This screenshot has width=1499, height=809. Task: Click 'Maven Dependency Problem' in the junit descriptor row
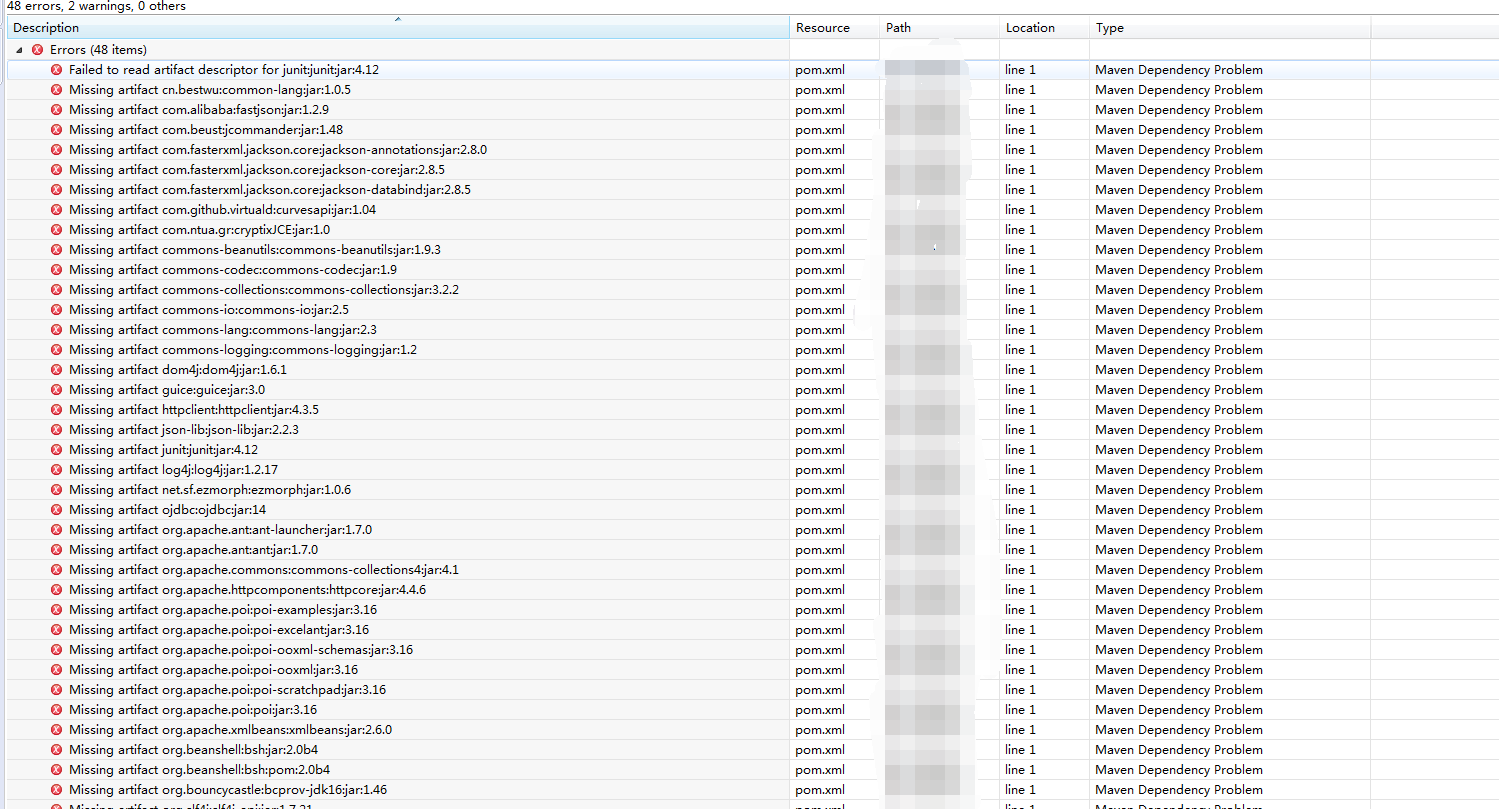tap(1179, 70)
